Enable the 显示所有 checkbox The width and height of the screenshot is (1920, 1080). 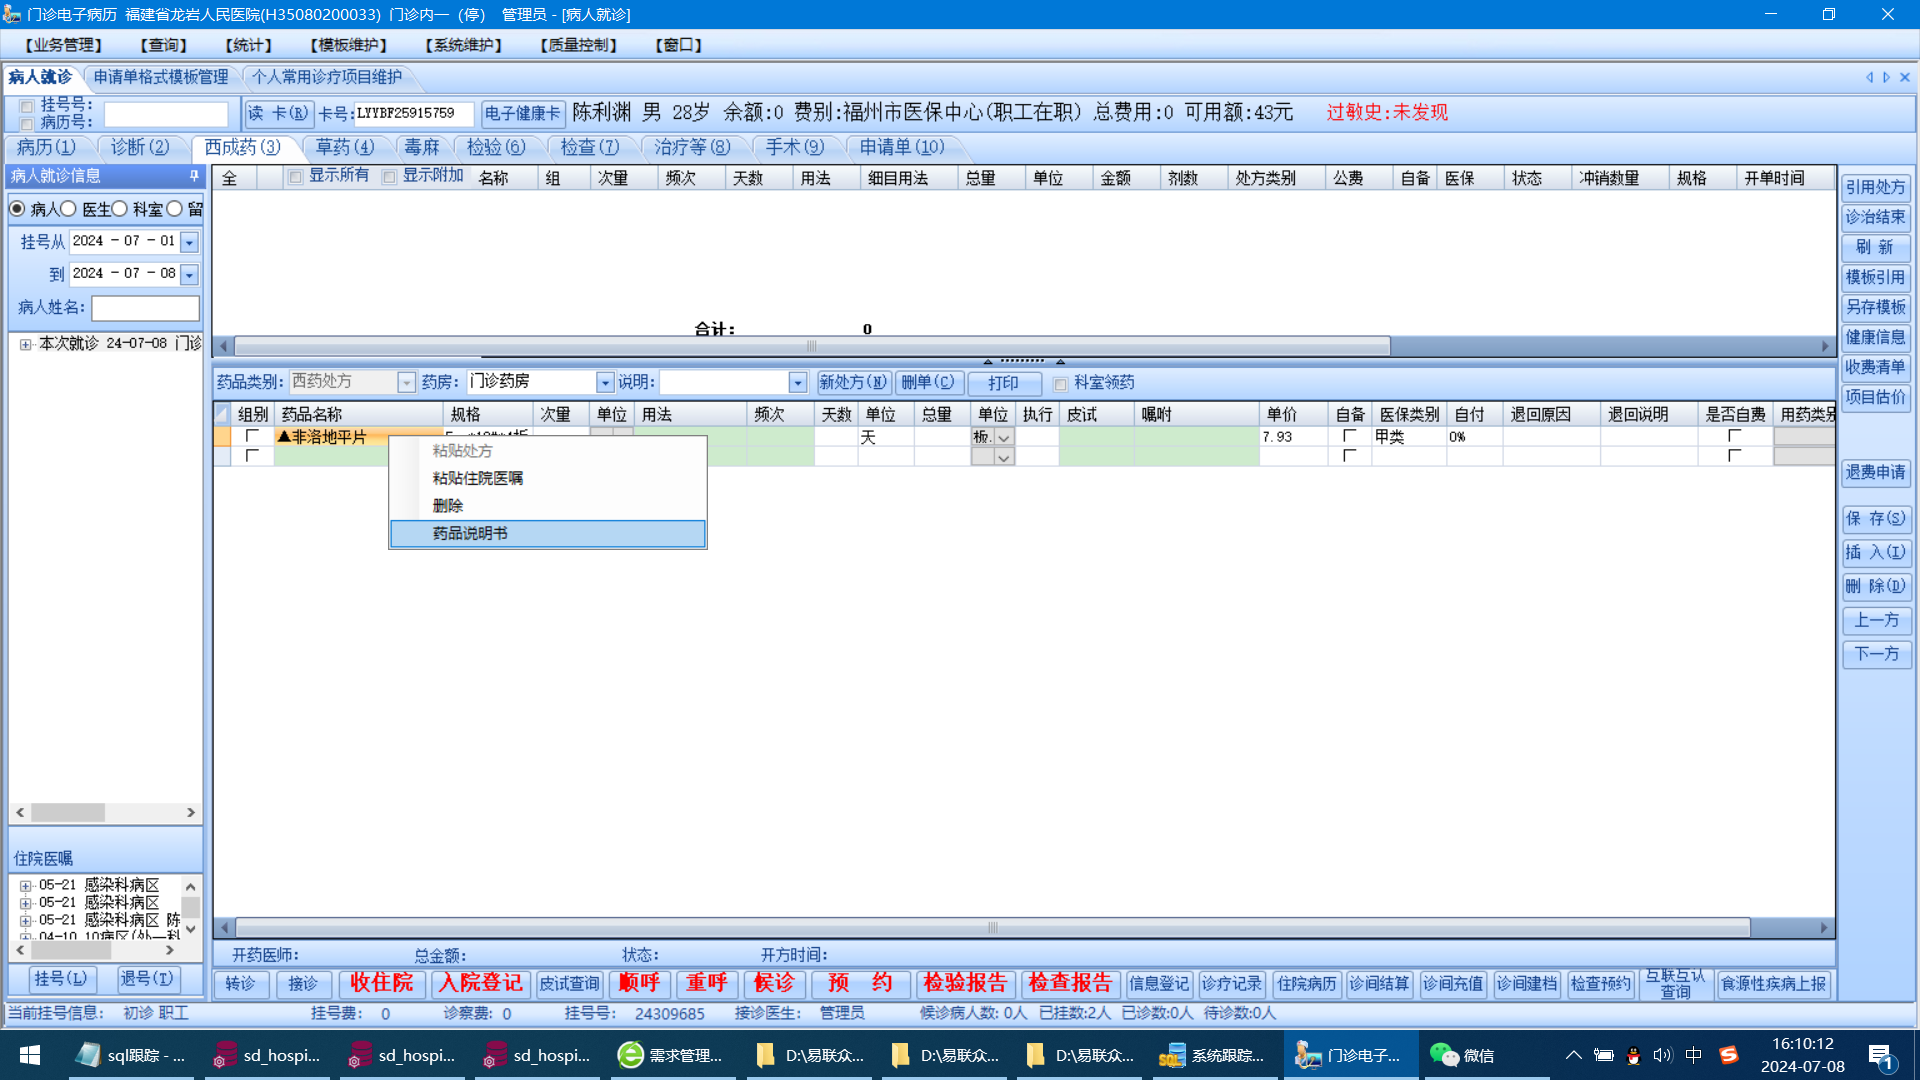coord(296,177)
